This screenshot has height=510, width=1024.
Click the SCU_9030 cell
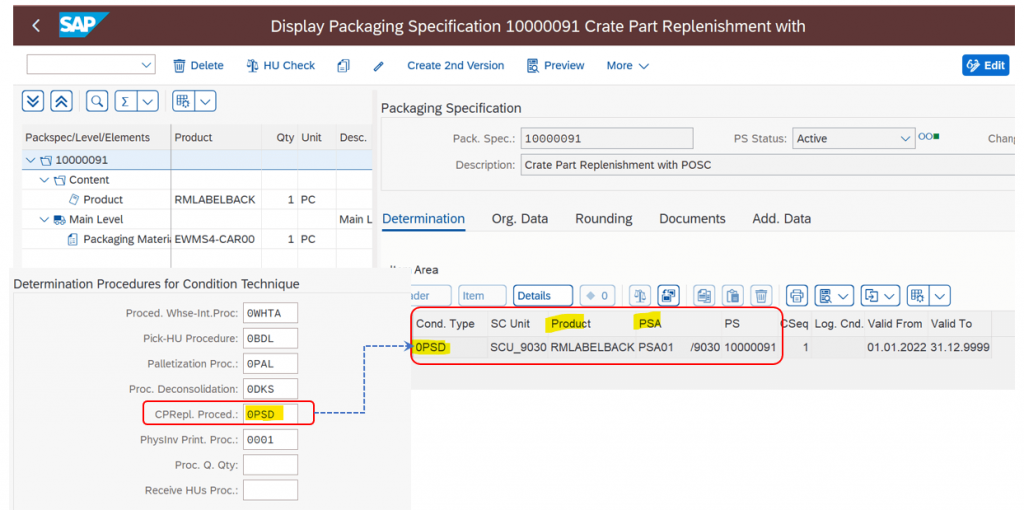click(518, 347)
